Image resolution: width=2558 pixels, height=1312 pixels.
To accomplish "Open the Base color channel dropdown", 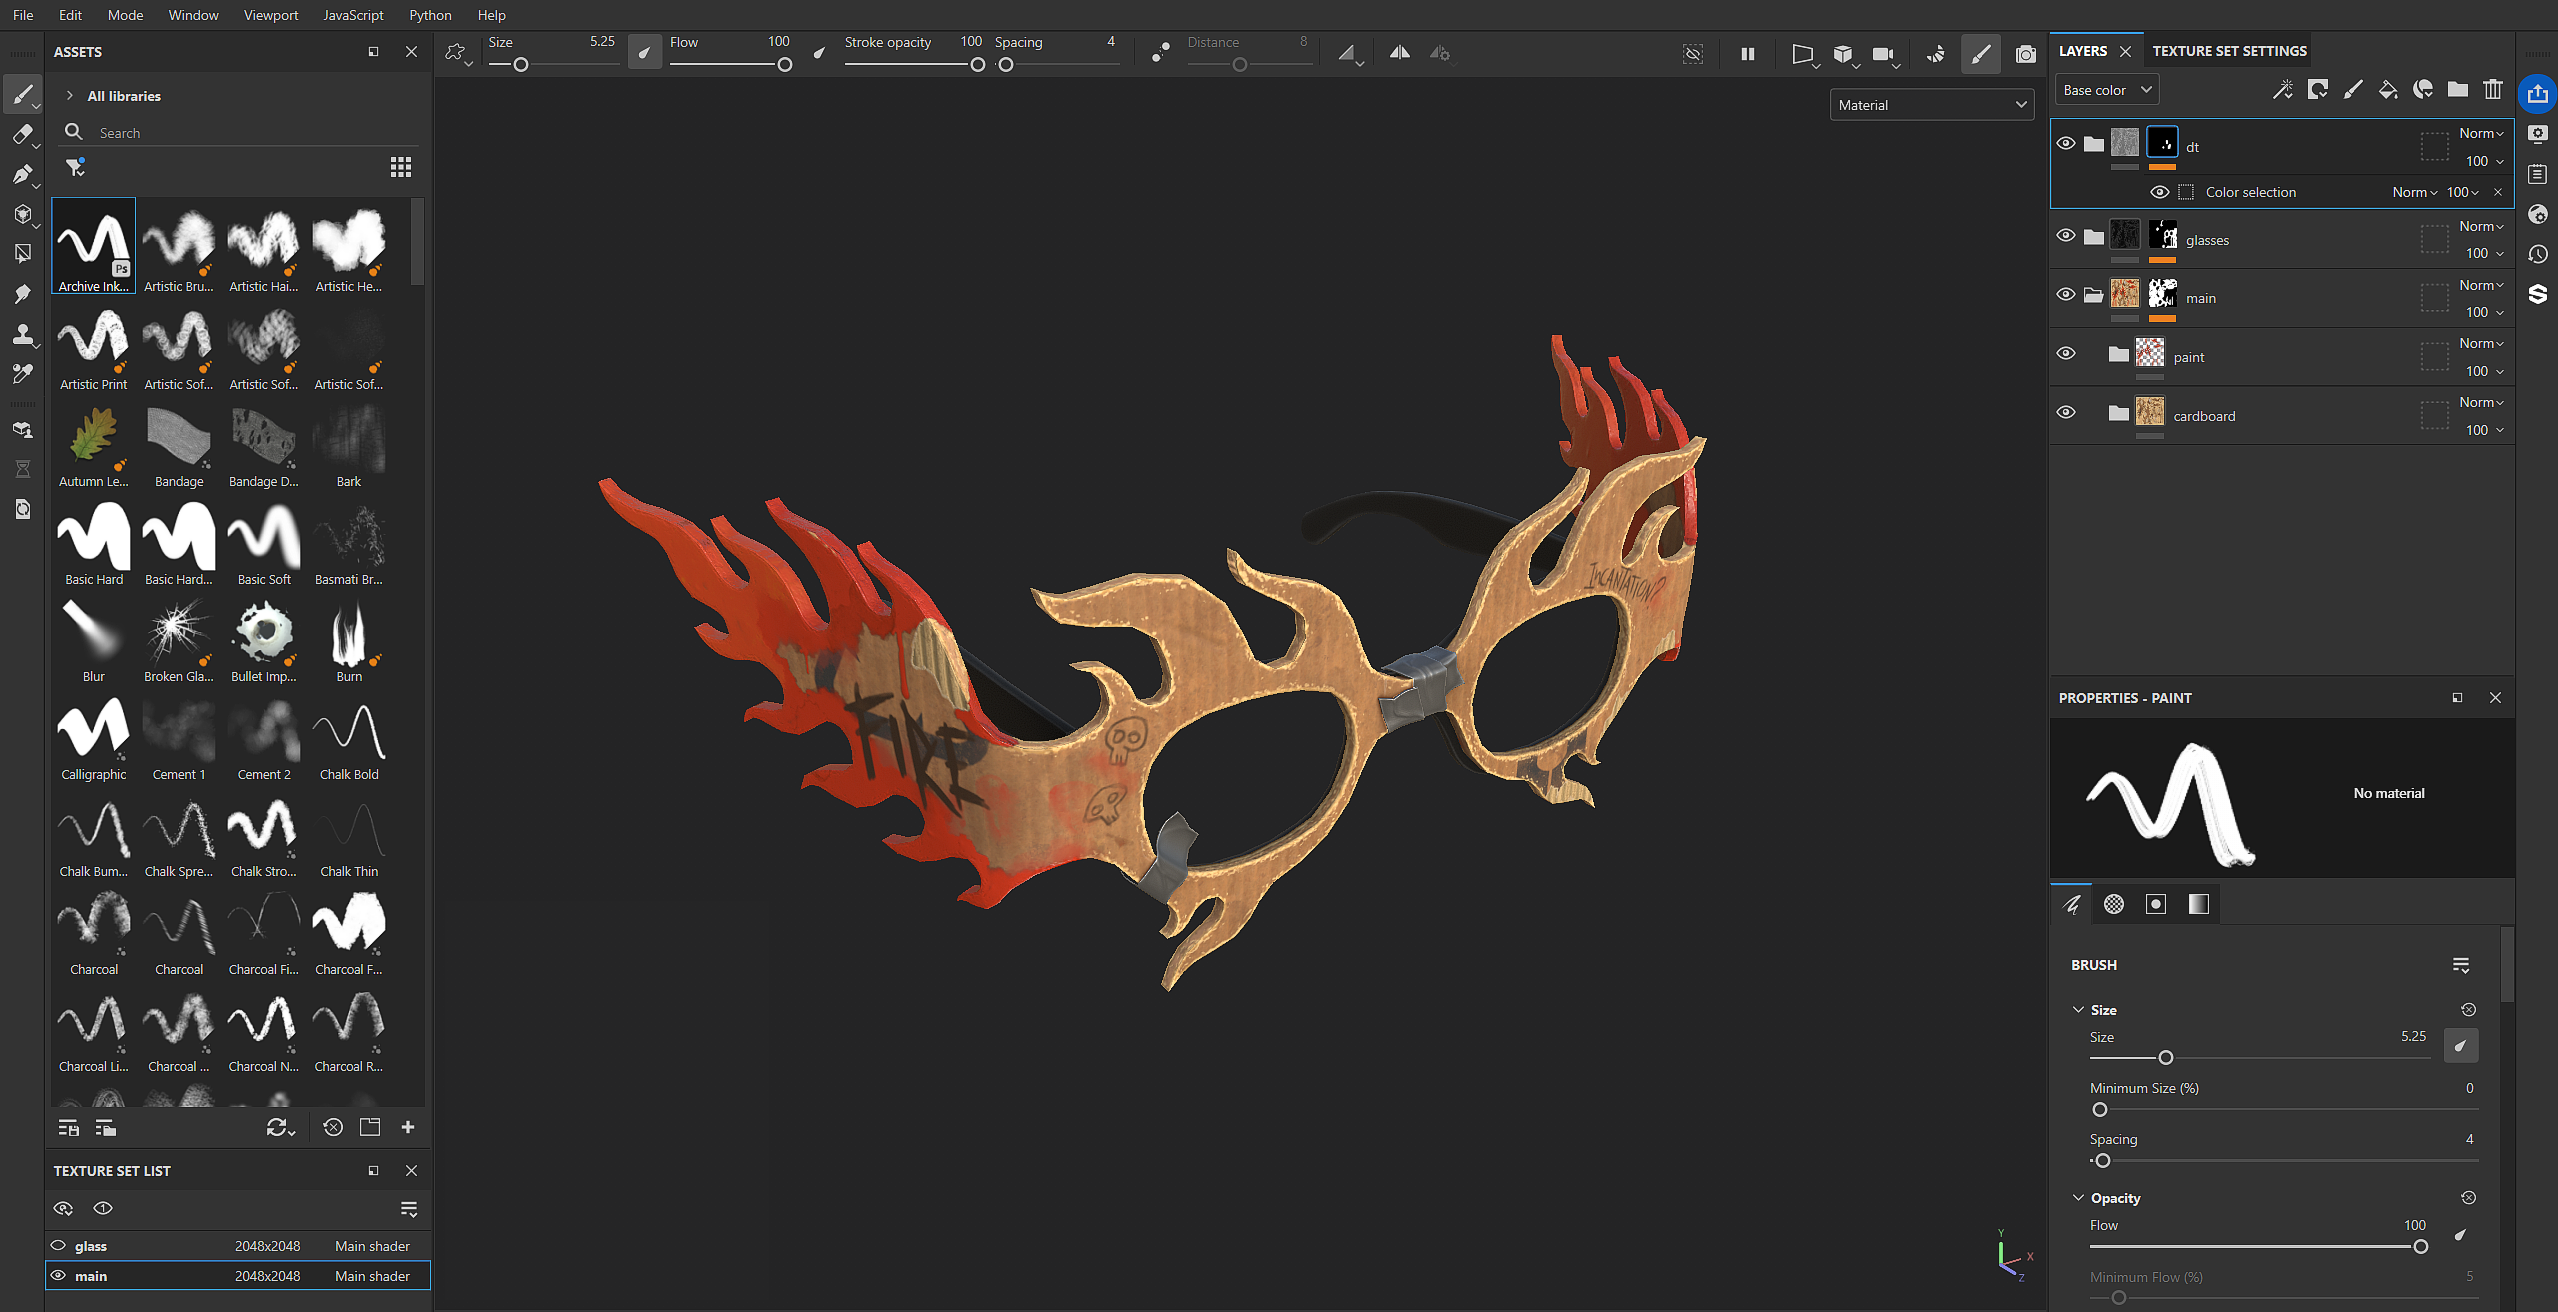I will click(2107, 90).
